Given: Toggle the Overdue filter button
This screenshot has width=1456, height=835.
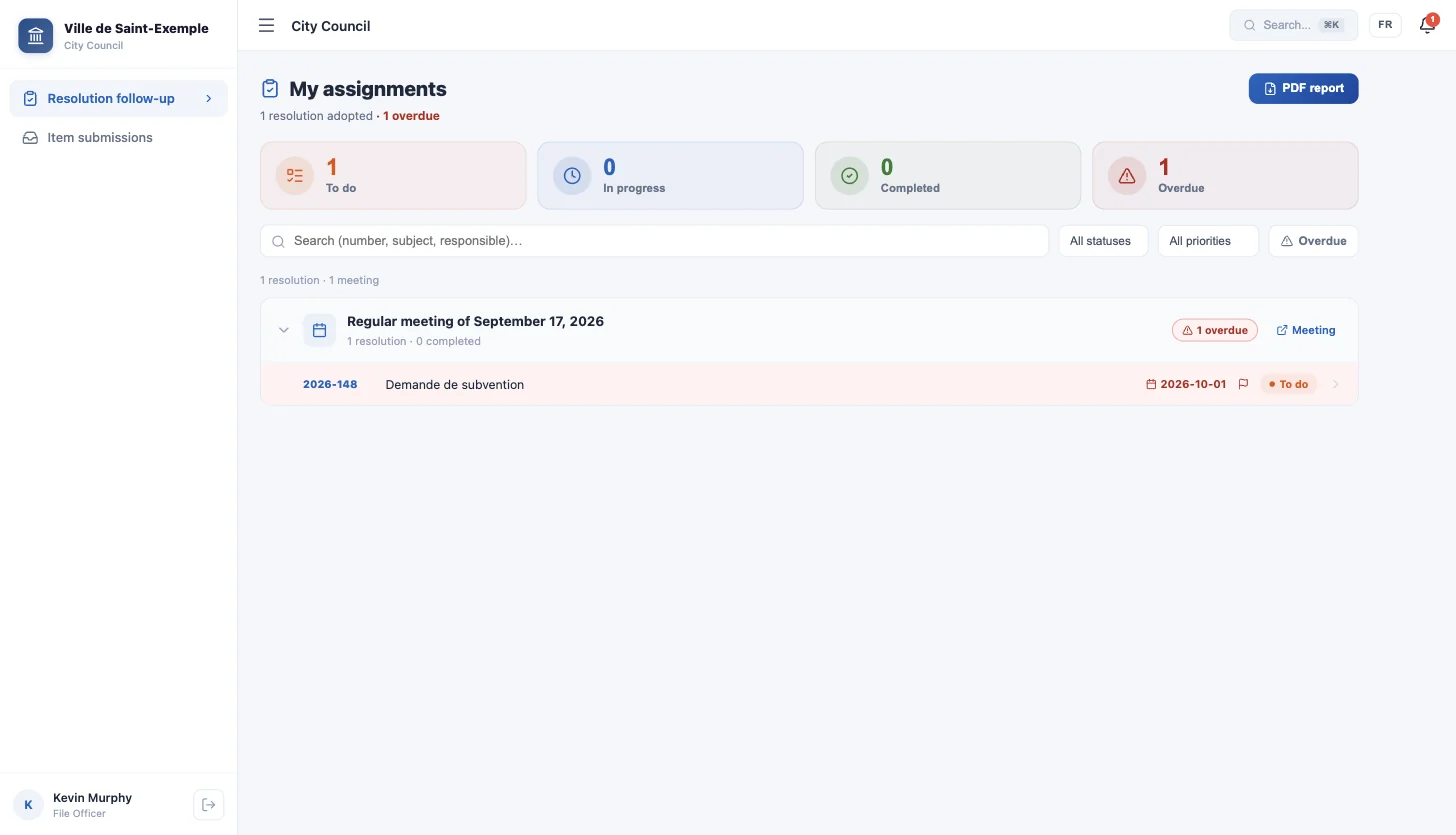Looking at the screenshot, I should [x=1313, y=241].
